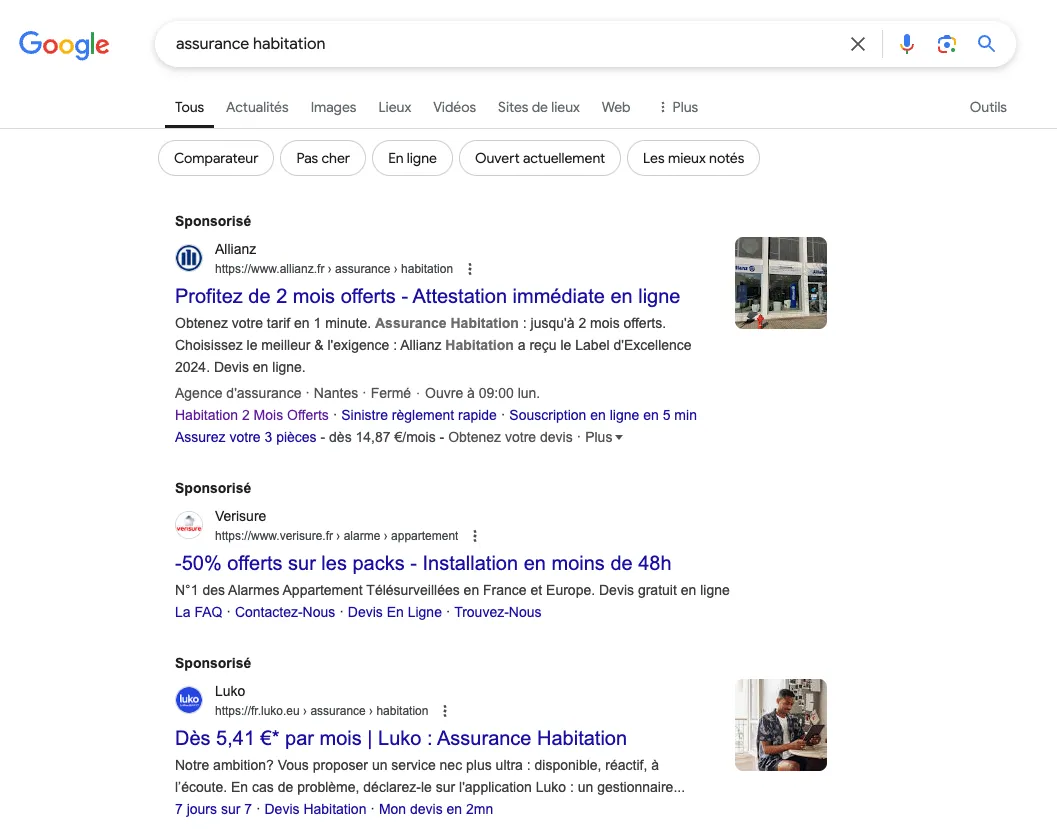This screenshot has width=1057, height=829.
Task: Open the Sinistre règlement rapide sitelink
Action: click(419, 415)
